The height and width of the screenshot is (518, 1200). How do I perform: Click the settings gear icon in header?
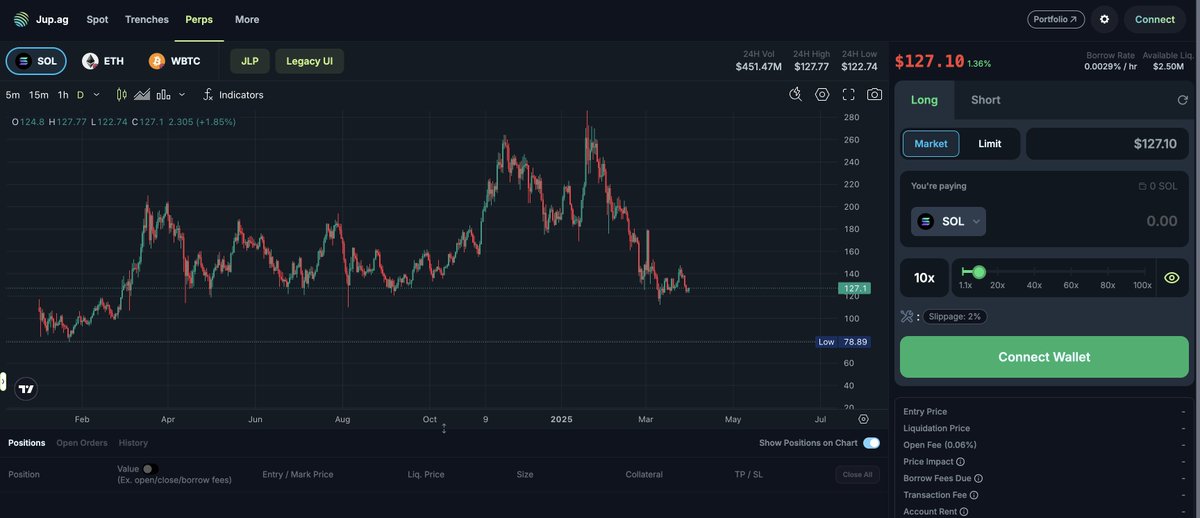pos(1104,19)
